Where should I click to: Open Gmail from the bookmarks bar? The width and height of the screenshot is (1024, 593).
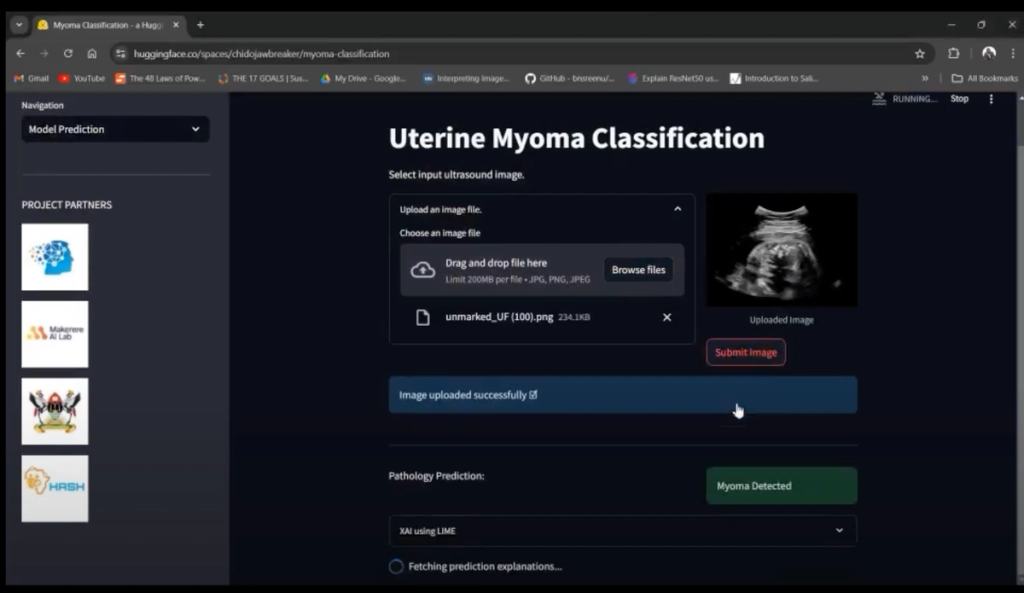point(30,77)
